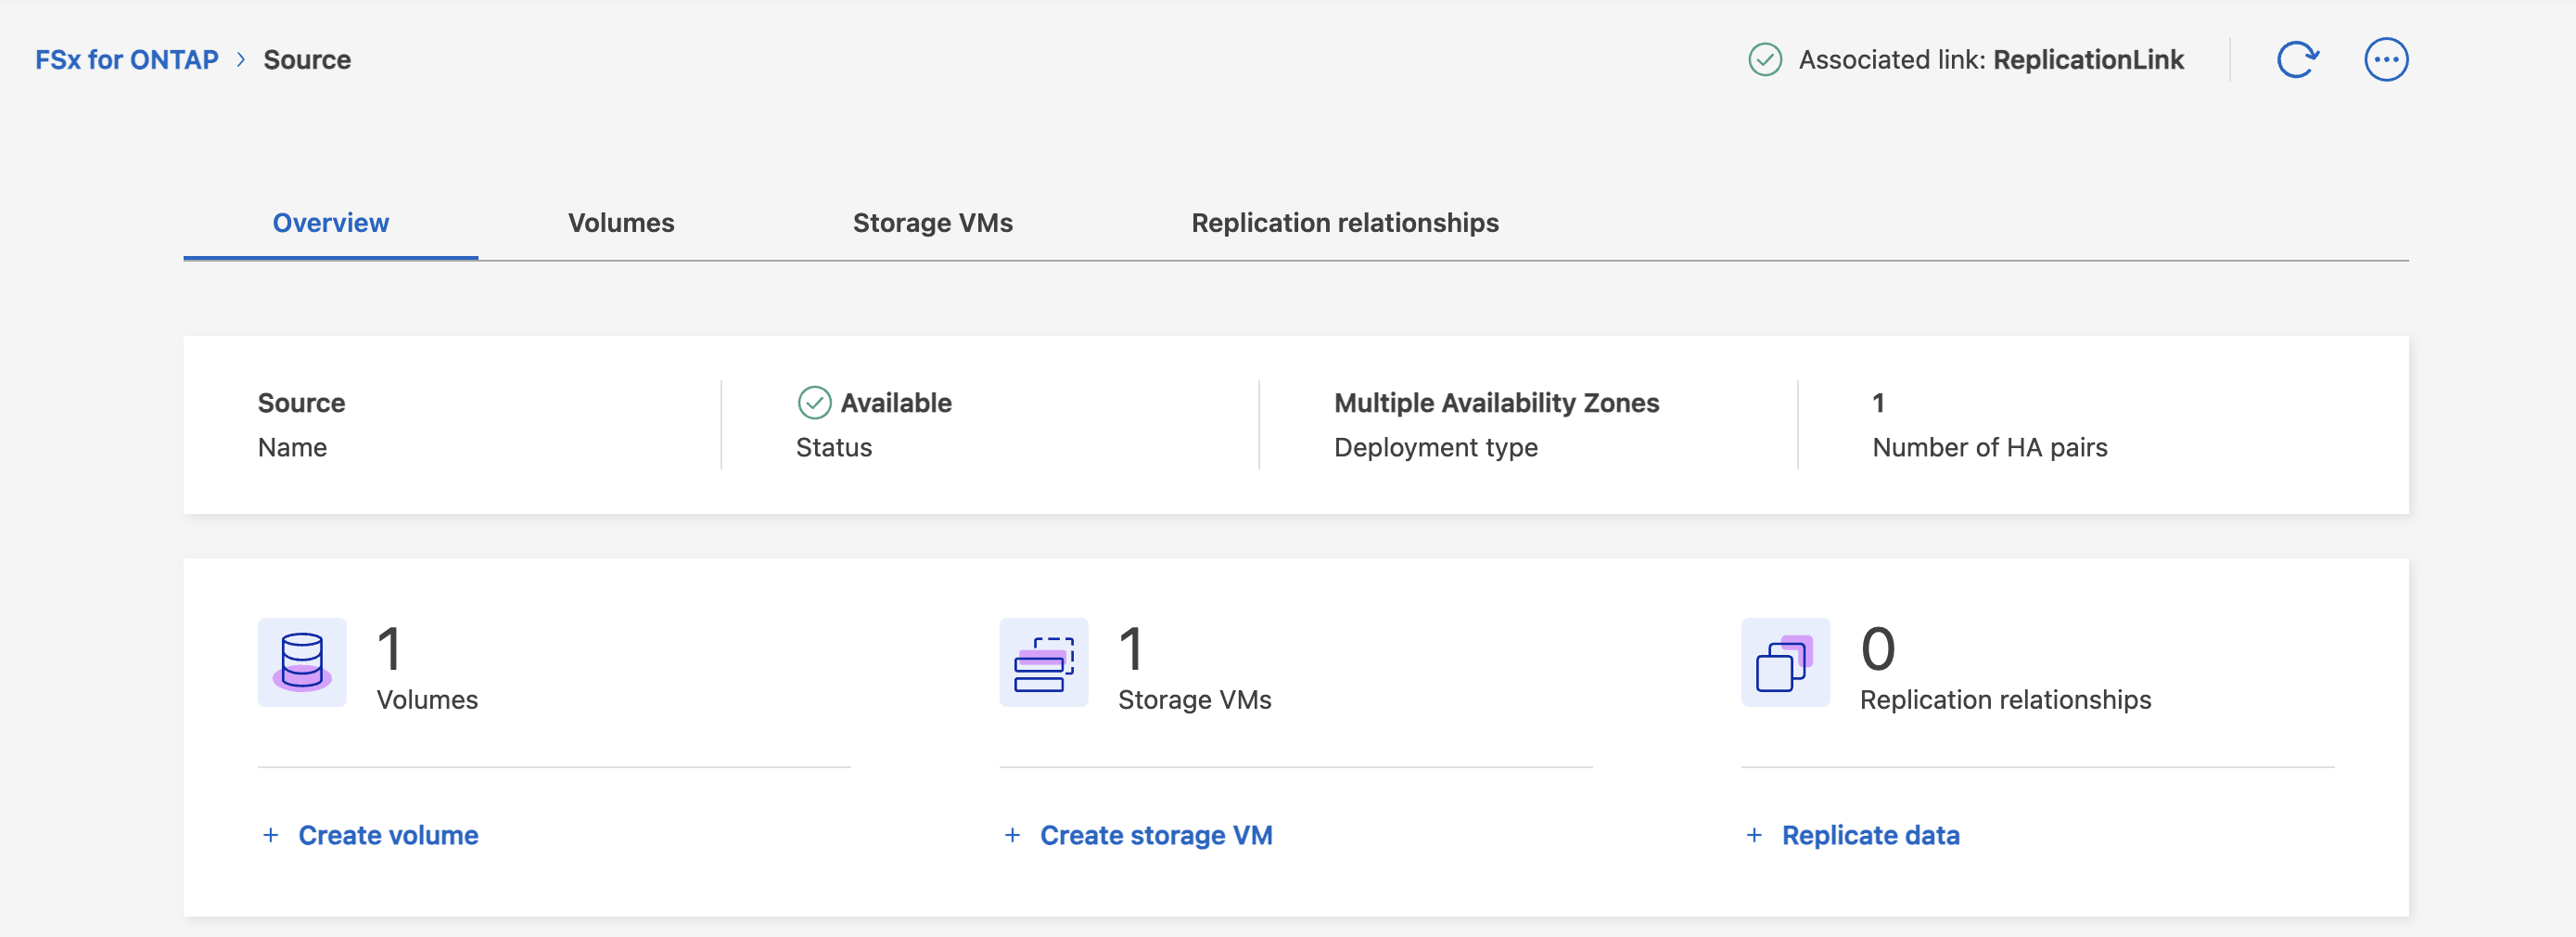Click the Storage VMs stack icon
Image resolution: width=2576 pixels, height=937 pixels.
pos(1044,662)
